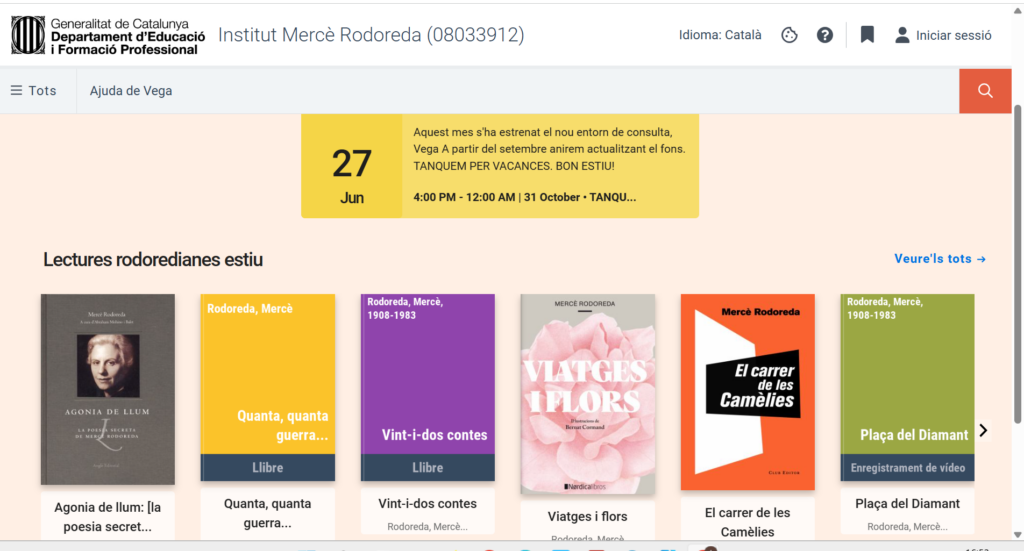1024x551 pixels.
Task: Click the scrollbar down arrow
Action: 1017,535
